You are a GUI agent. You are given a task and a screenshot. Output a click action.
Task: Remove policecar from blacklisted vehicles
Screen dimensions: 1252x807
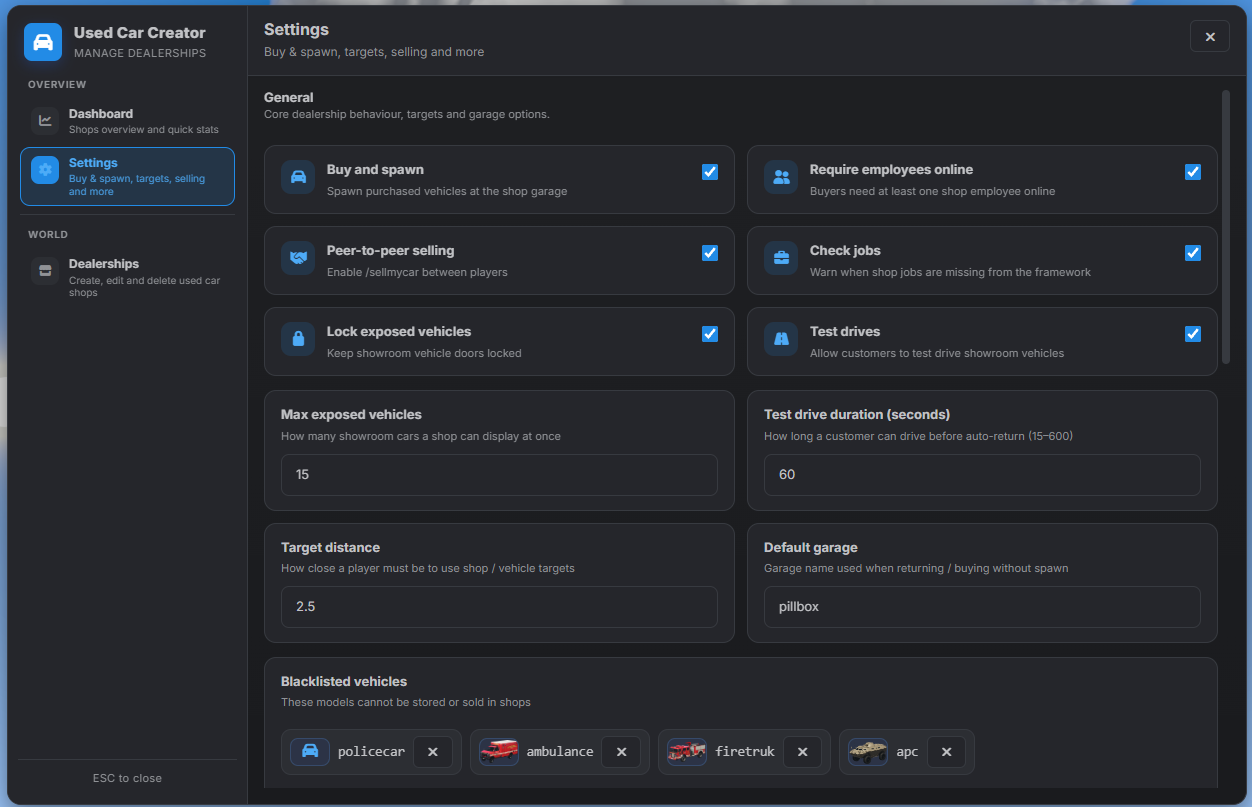pyautogui.click(x=433, y=752)
